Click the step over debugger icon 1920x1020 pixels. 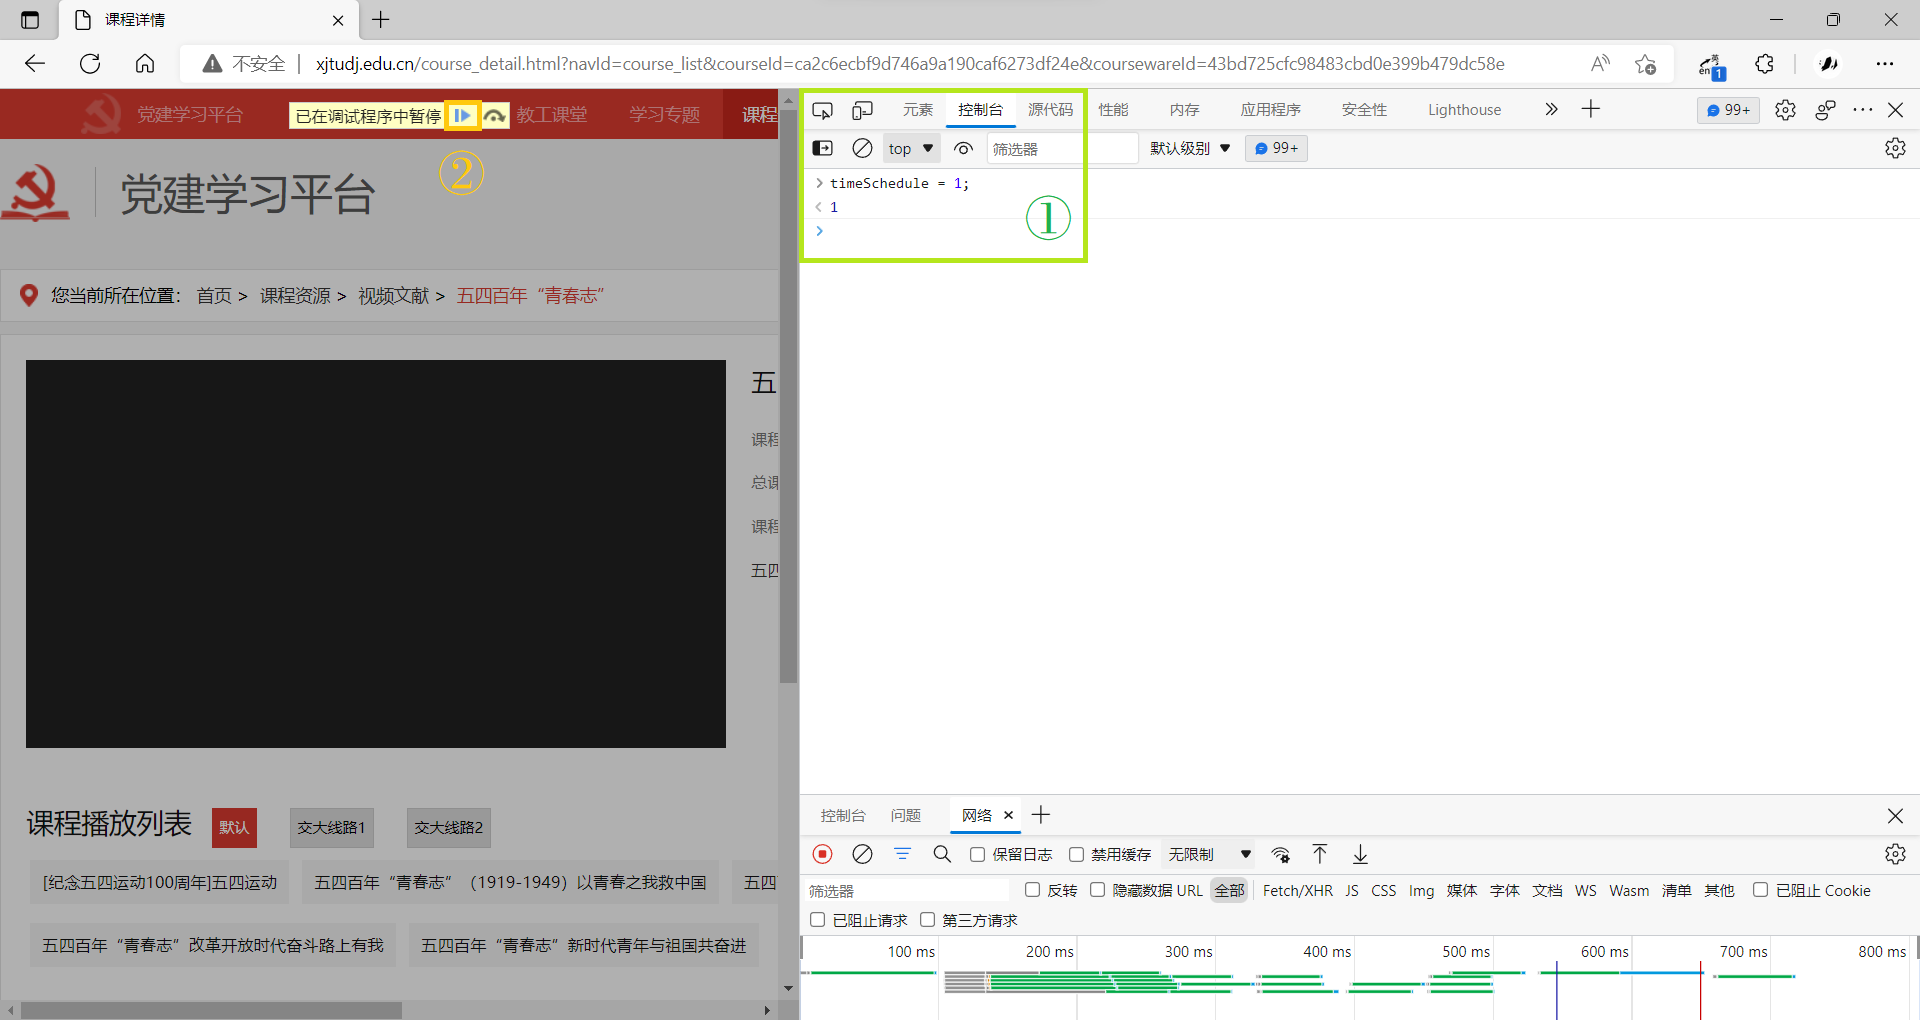[x=495, y=116]
